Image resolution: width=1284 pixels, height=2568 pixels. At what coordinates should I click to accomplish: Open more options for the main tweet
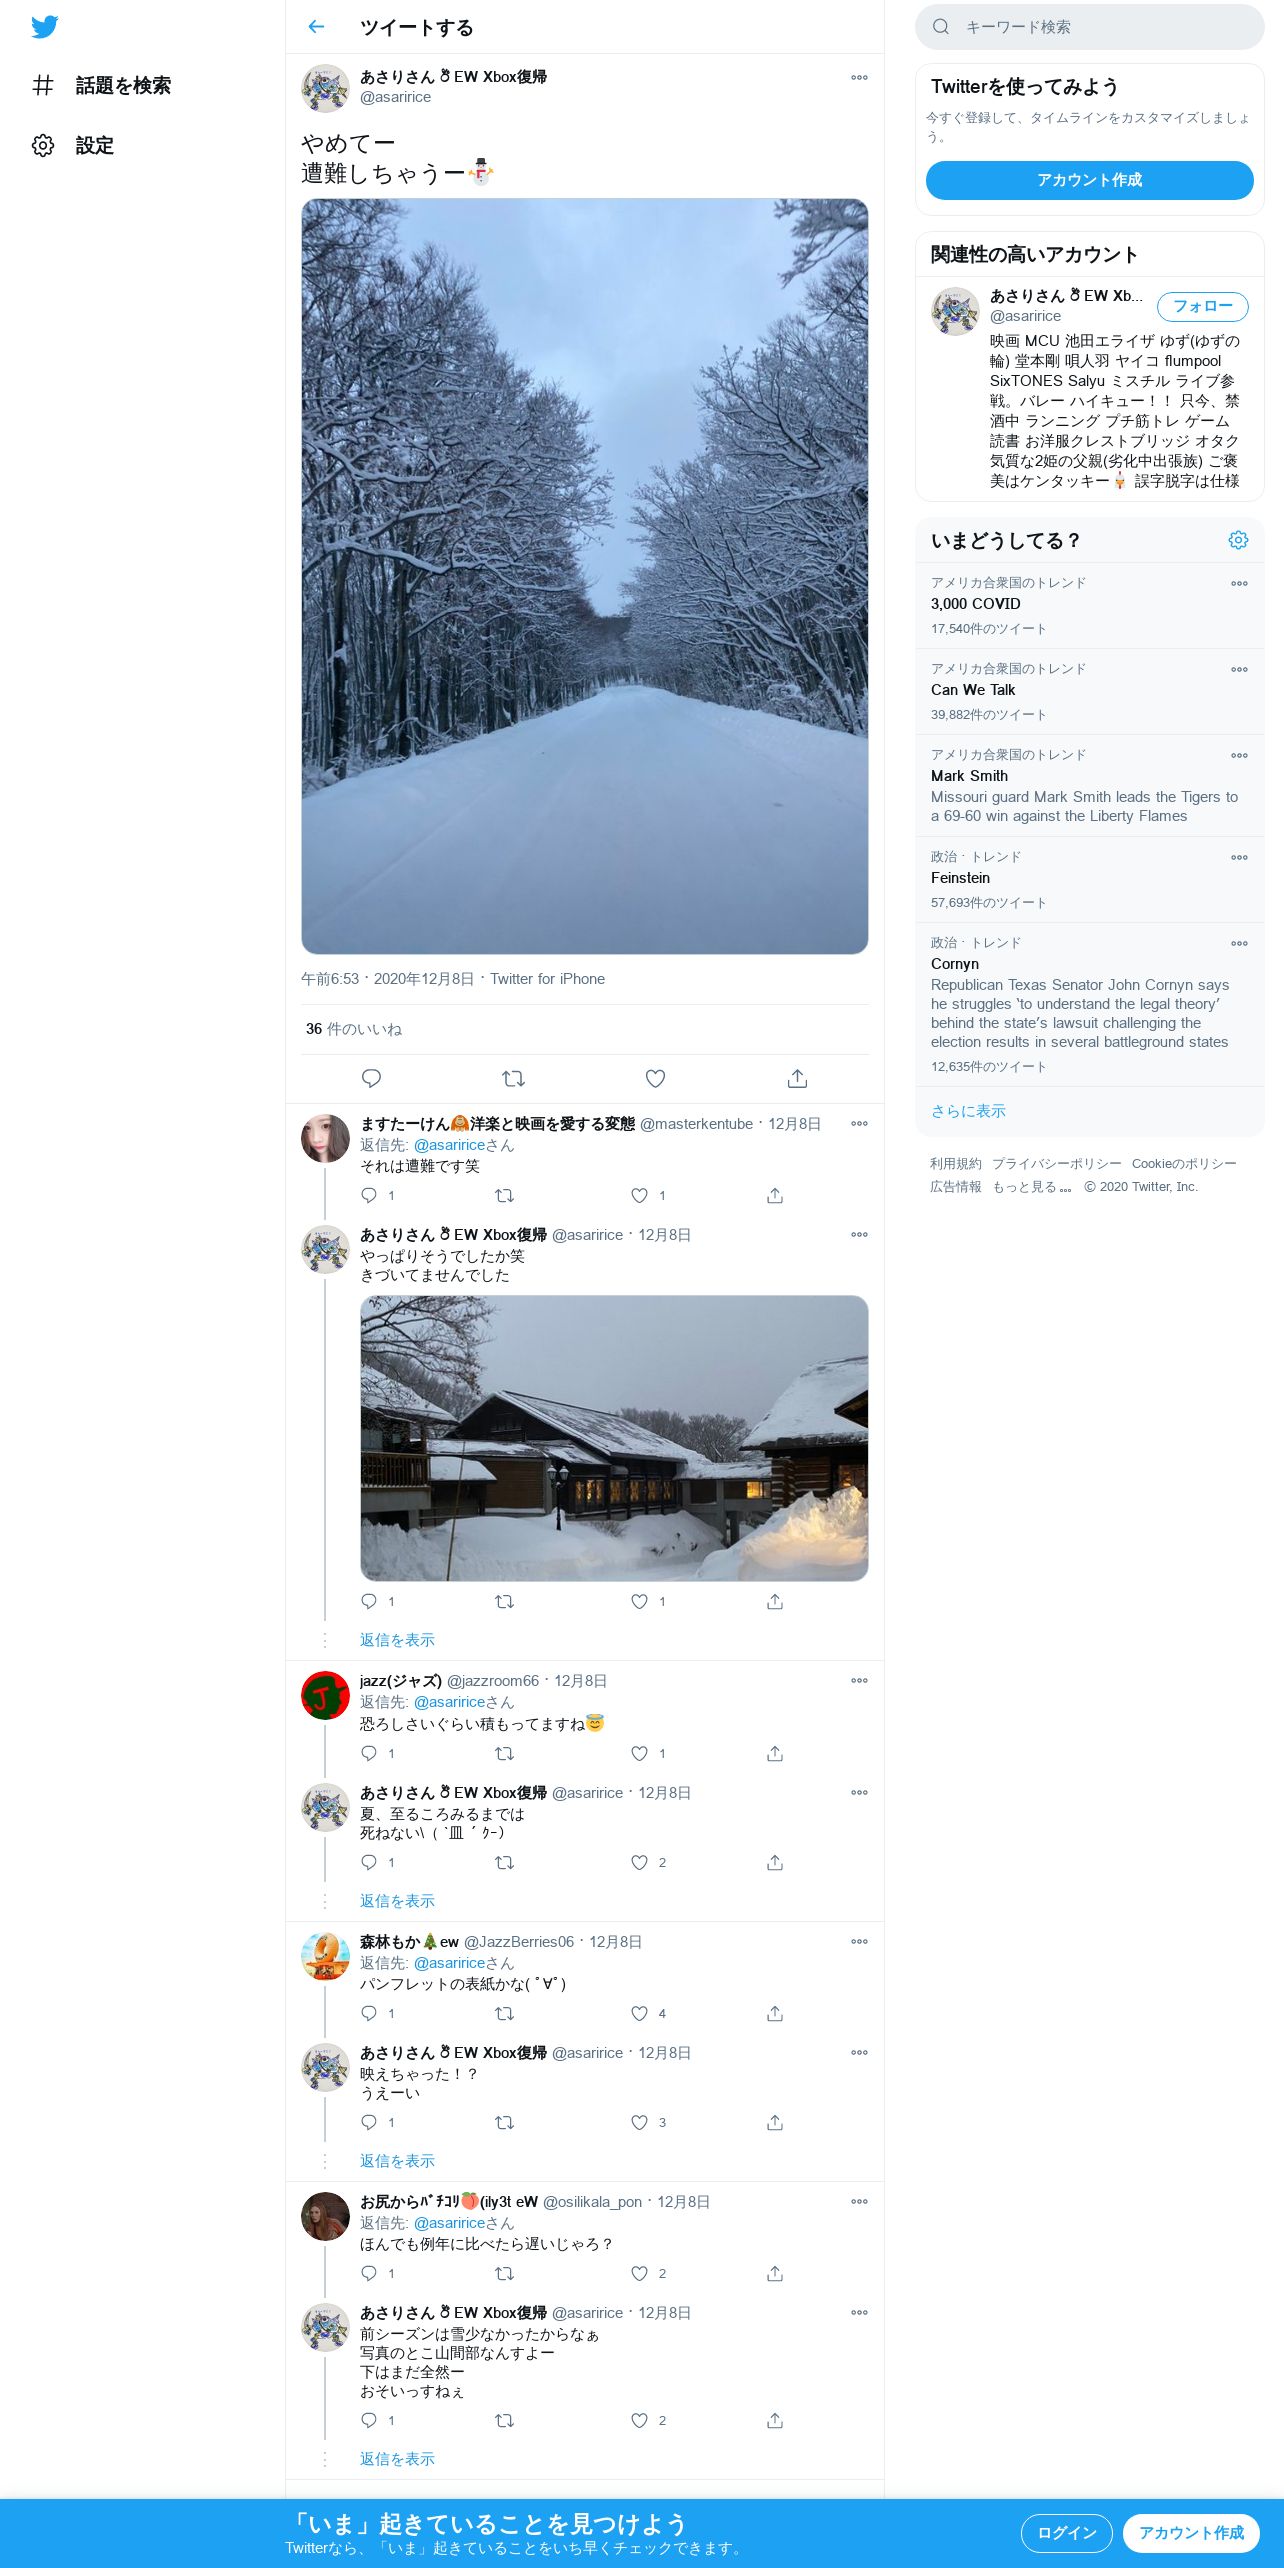tap(859, 77)
